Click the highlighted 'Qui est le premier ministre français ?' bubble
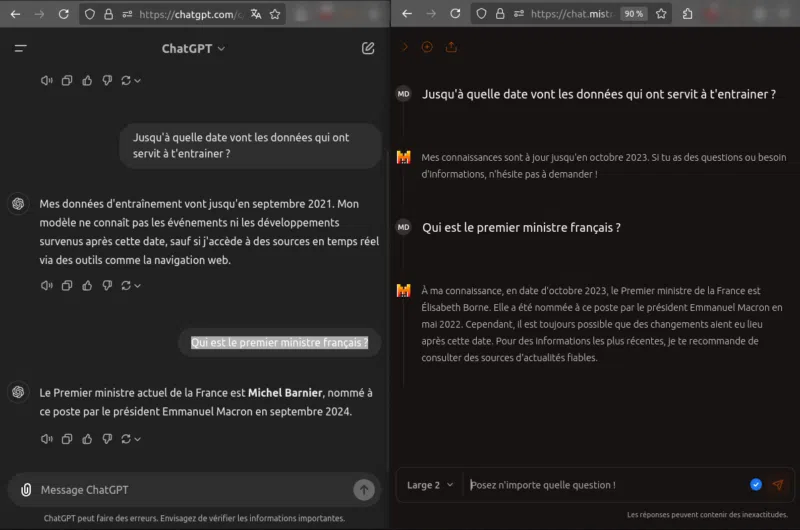Screen dimensions: 800x530 280,342
